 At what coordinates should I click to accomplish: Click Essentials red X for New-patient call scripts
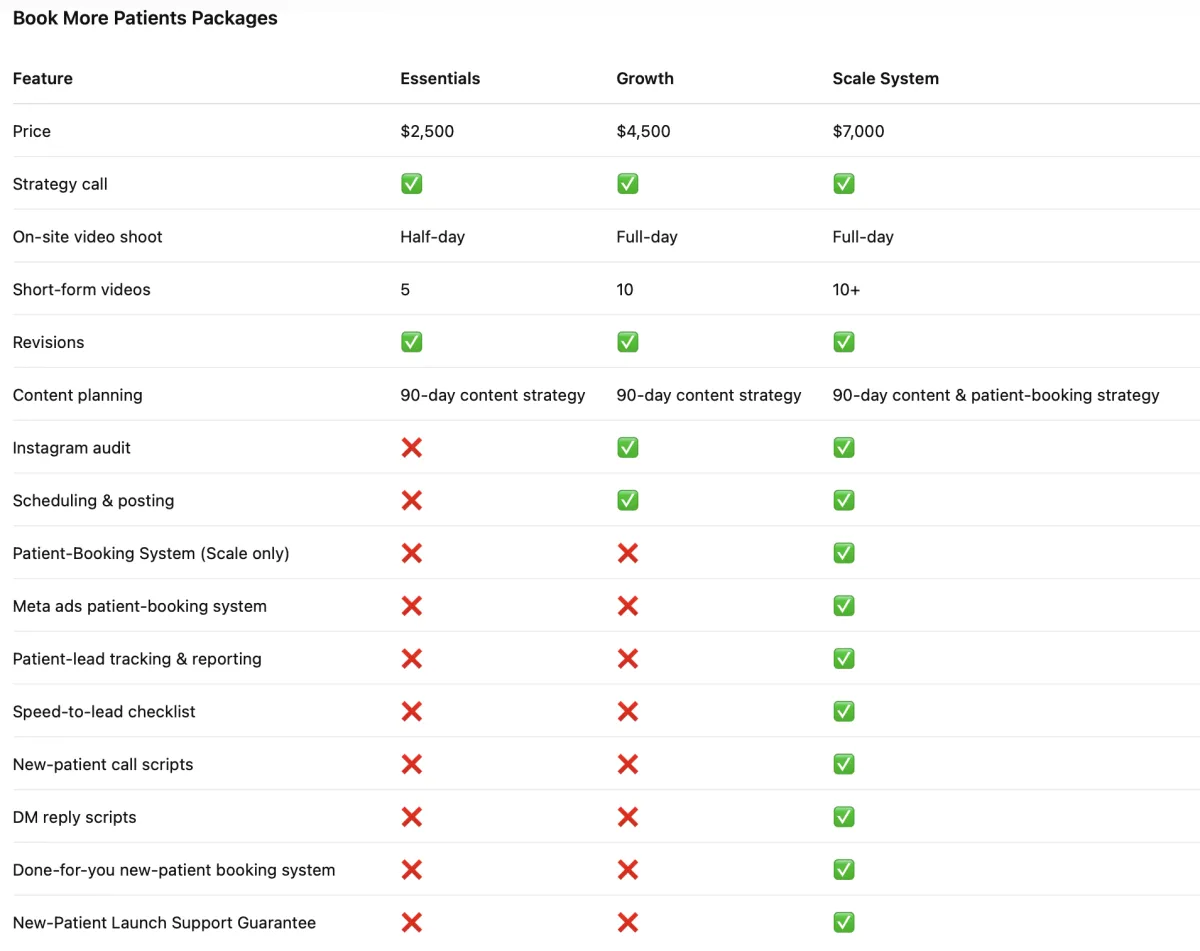pos(411,765)
